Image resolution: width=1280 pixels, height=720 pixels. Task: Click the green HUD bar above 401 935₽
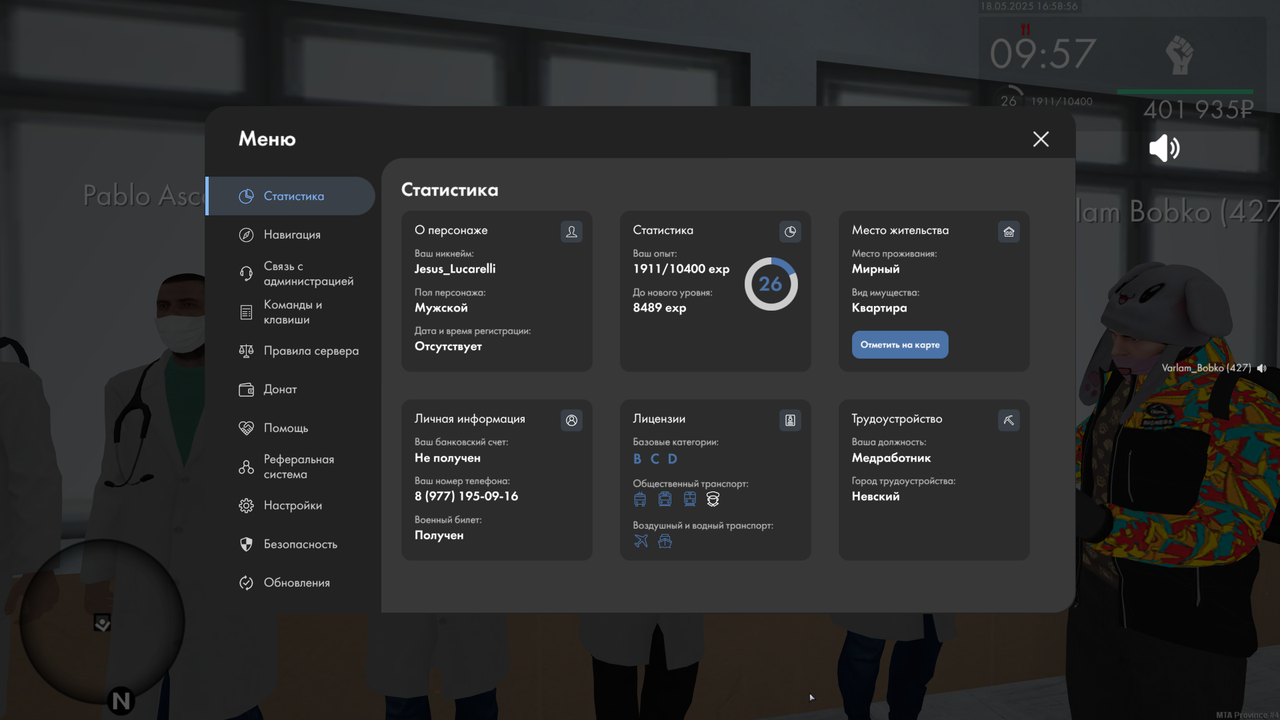(x=1185, y=92)
